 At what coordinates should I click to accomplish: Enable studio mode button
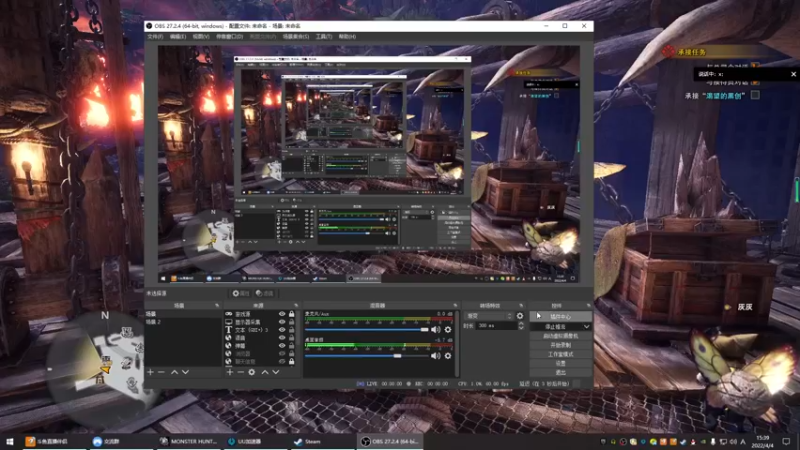(561, 354)
